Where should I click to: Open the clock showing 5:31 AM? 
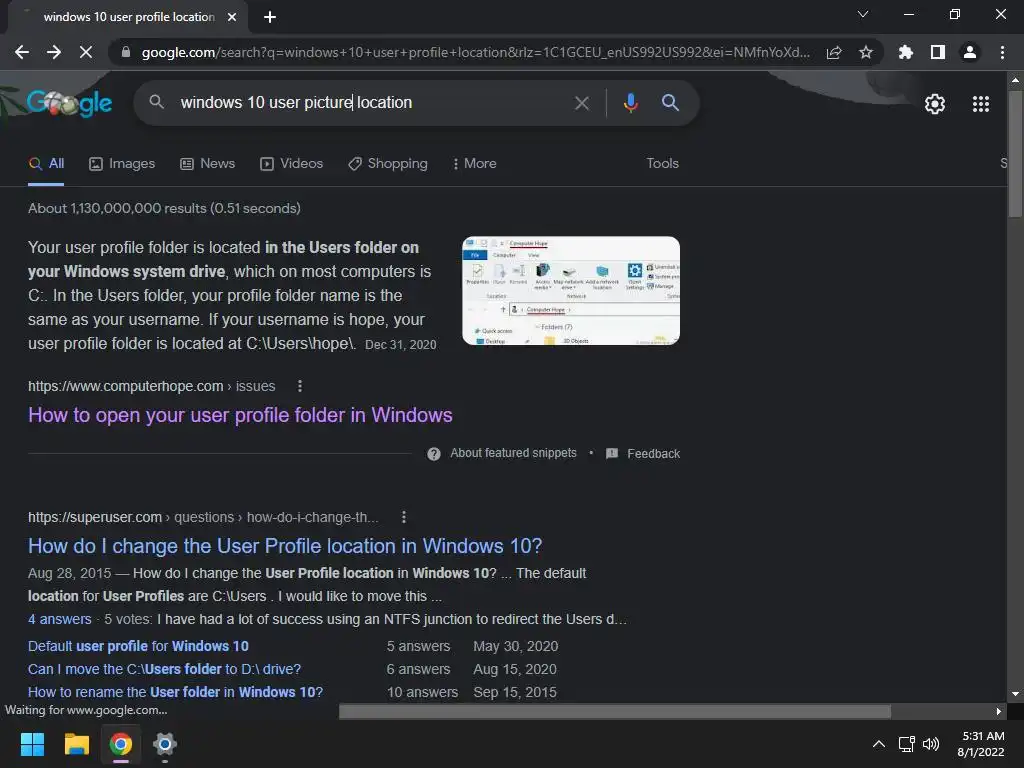click(981, 744)
